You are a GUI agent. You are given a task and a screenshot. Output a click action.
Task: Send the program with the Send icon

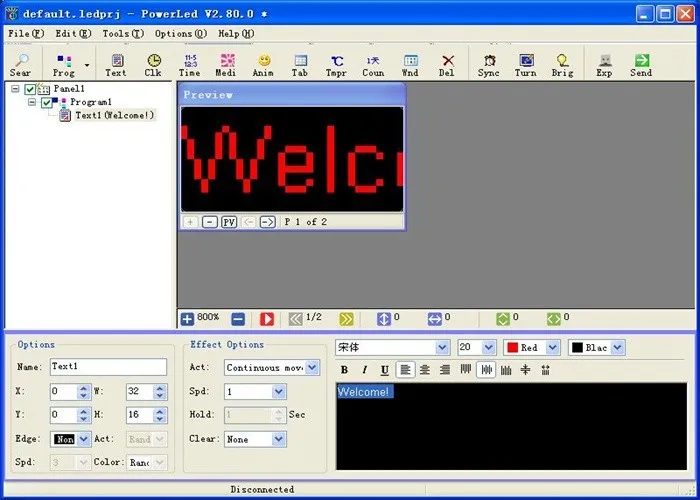coord(642,65)
